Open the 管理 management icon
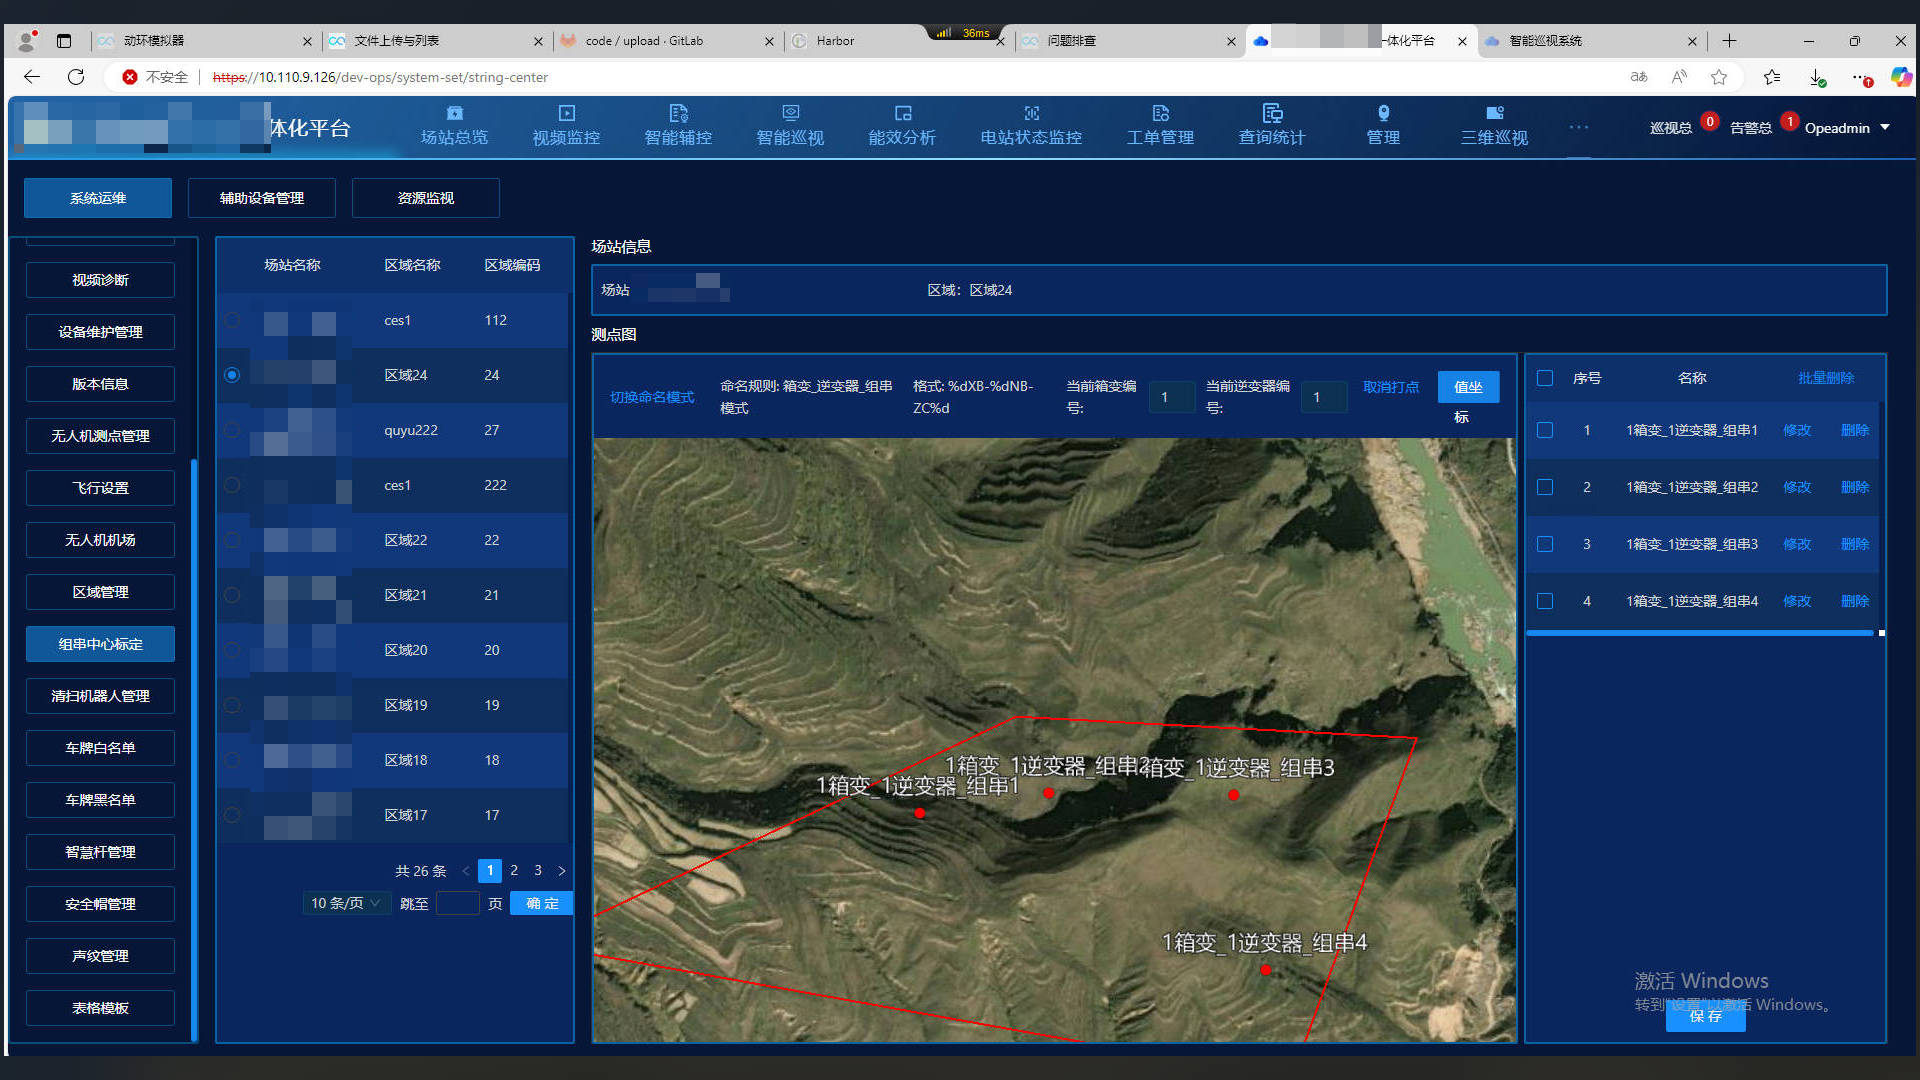 pyautogui.click(x=1383, y=113)
